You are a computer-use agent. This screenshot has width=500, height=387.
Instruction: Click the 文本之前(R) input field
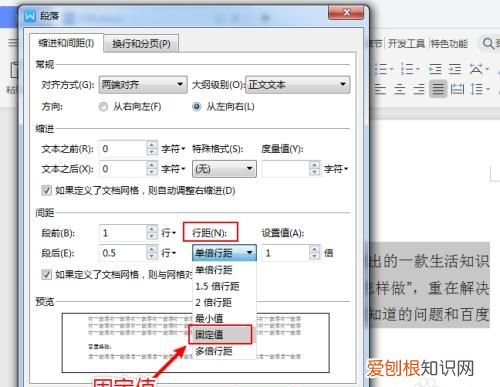[x=123, y=149]
